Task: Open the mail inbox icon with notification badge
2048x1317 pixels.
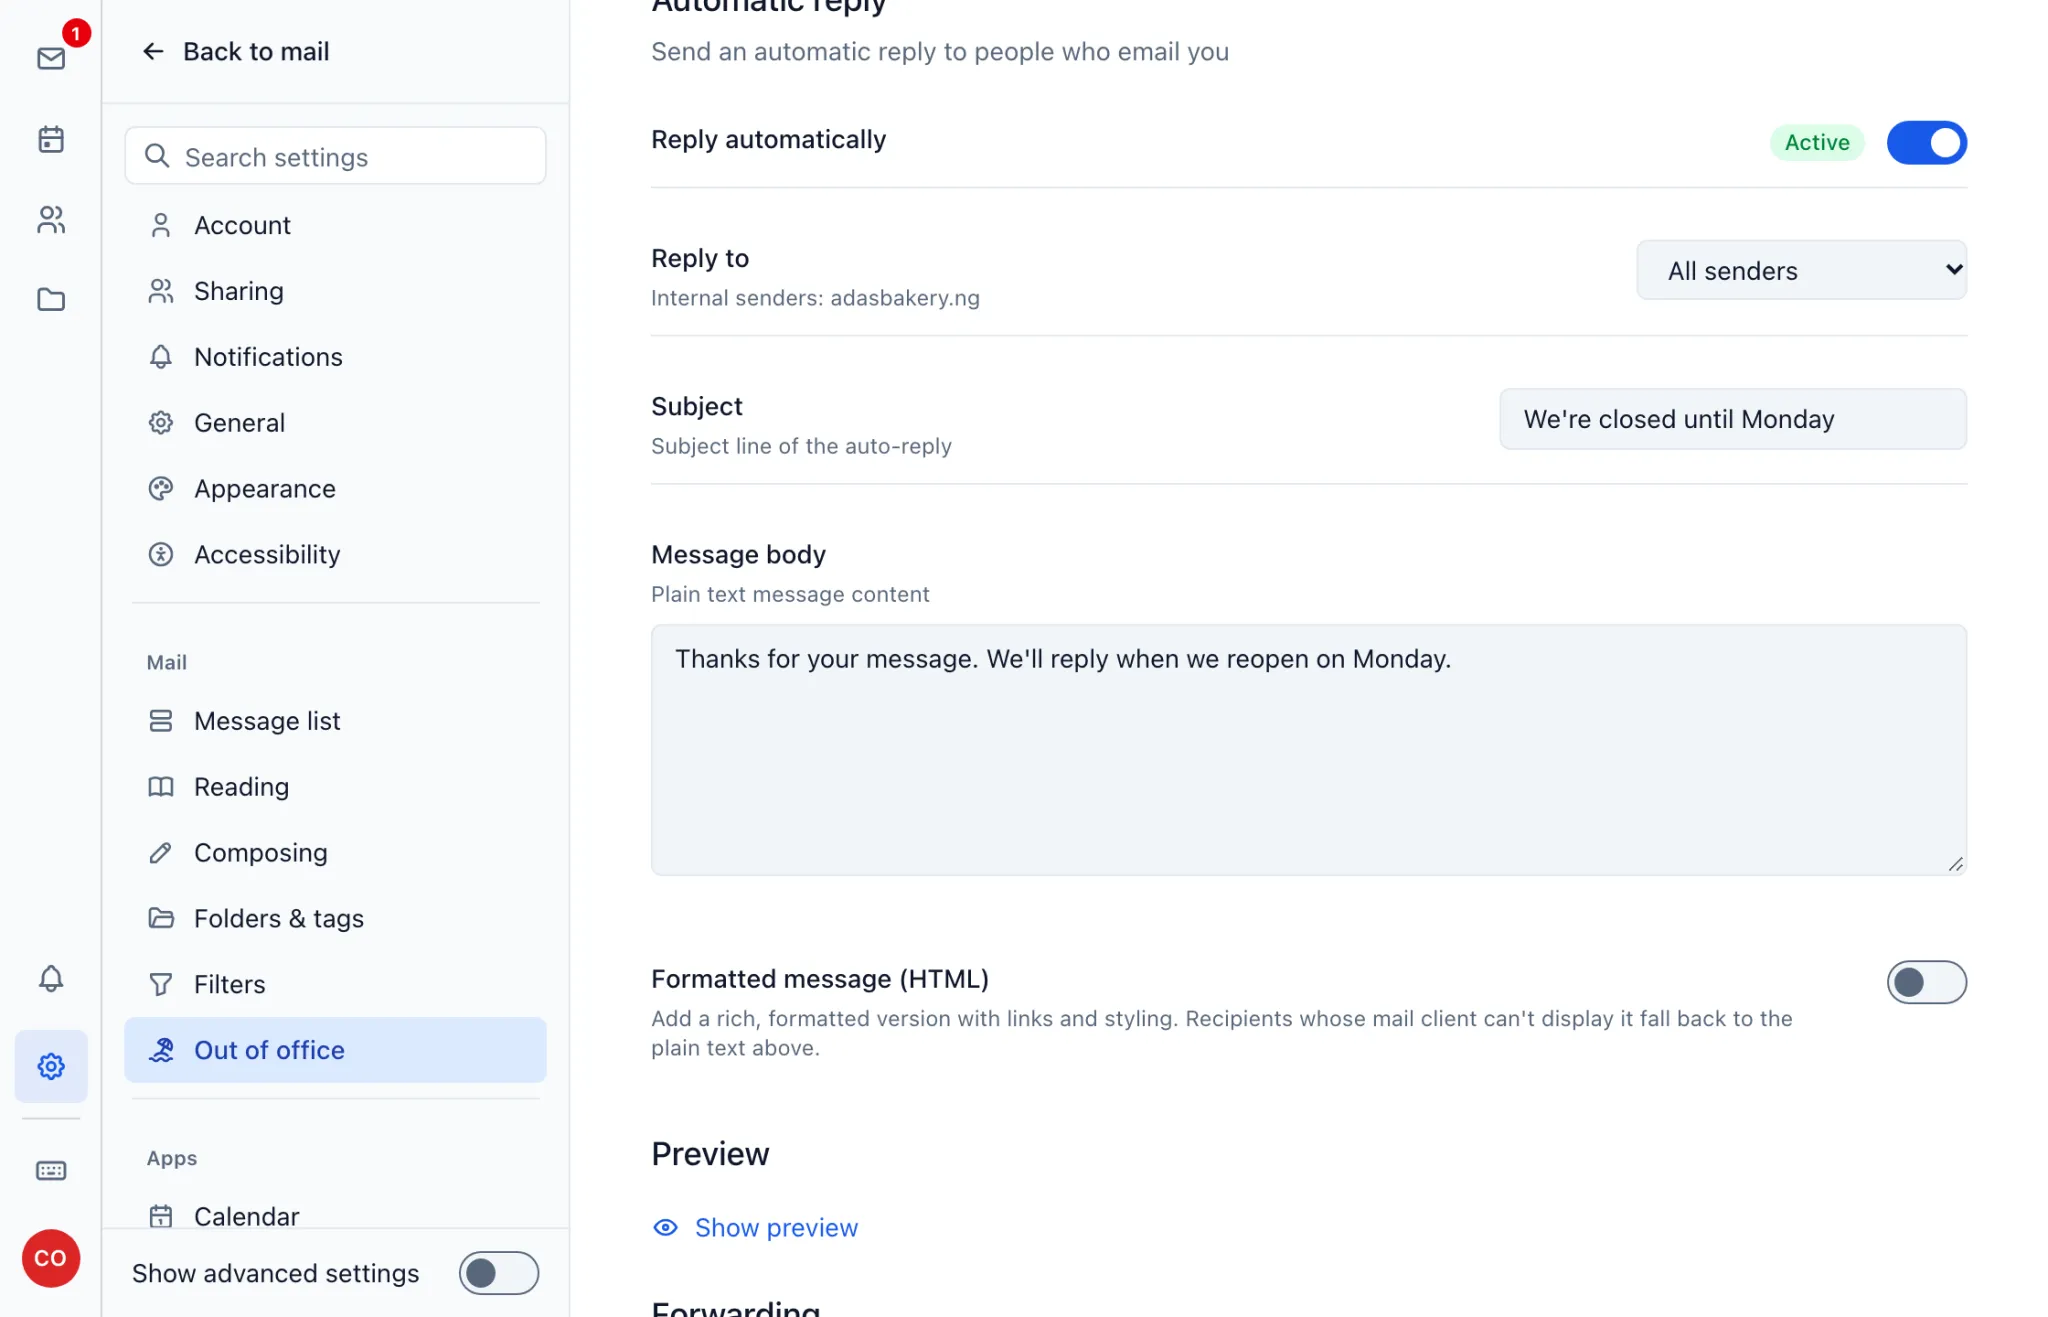Action: 51,58
